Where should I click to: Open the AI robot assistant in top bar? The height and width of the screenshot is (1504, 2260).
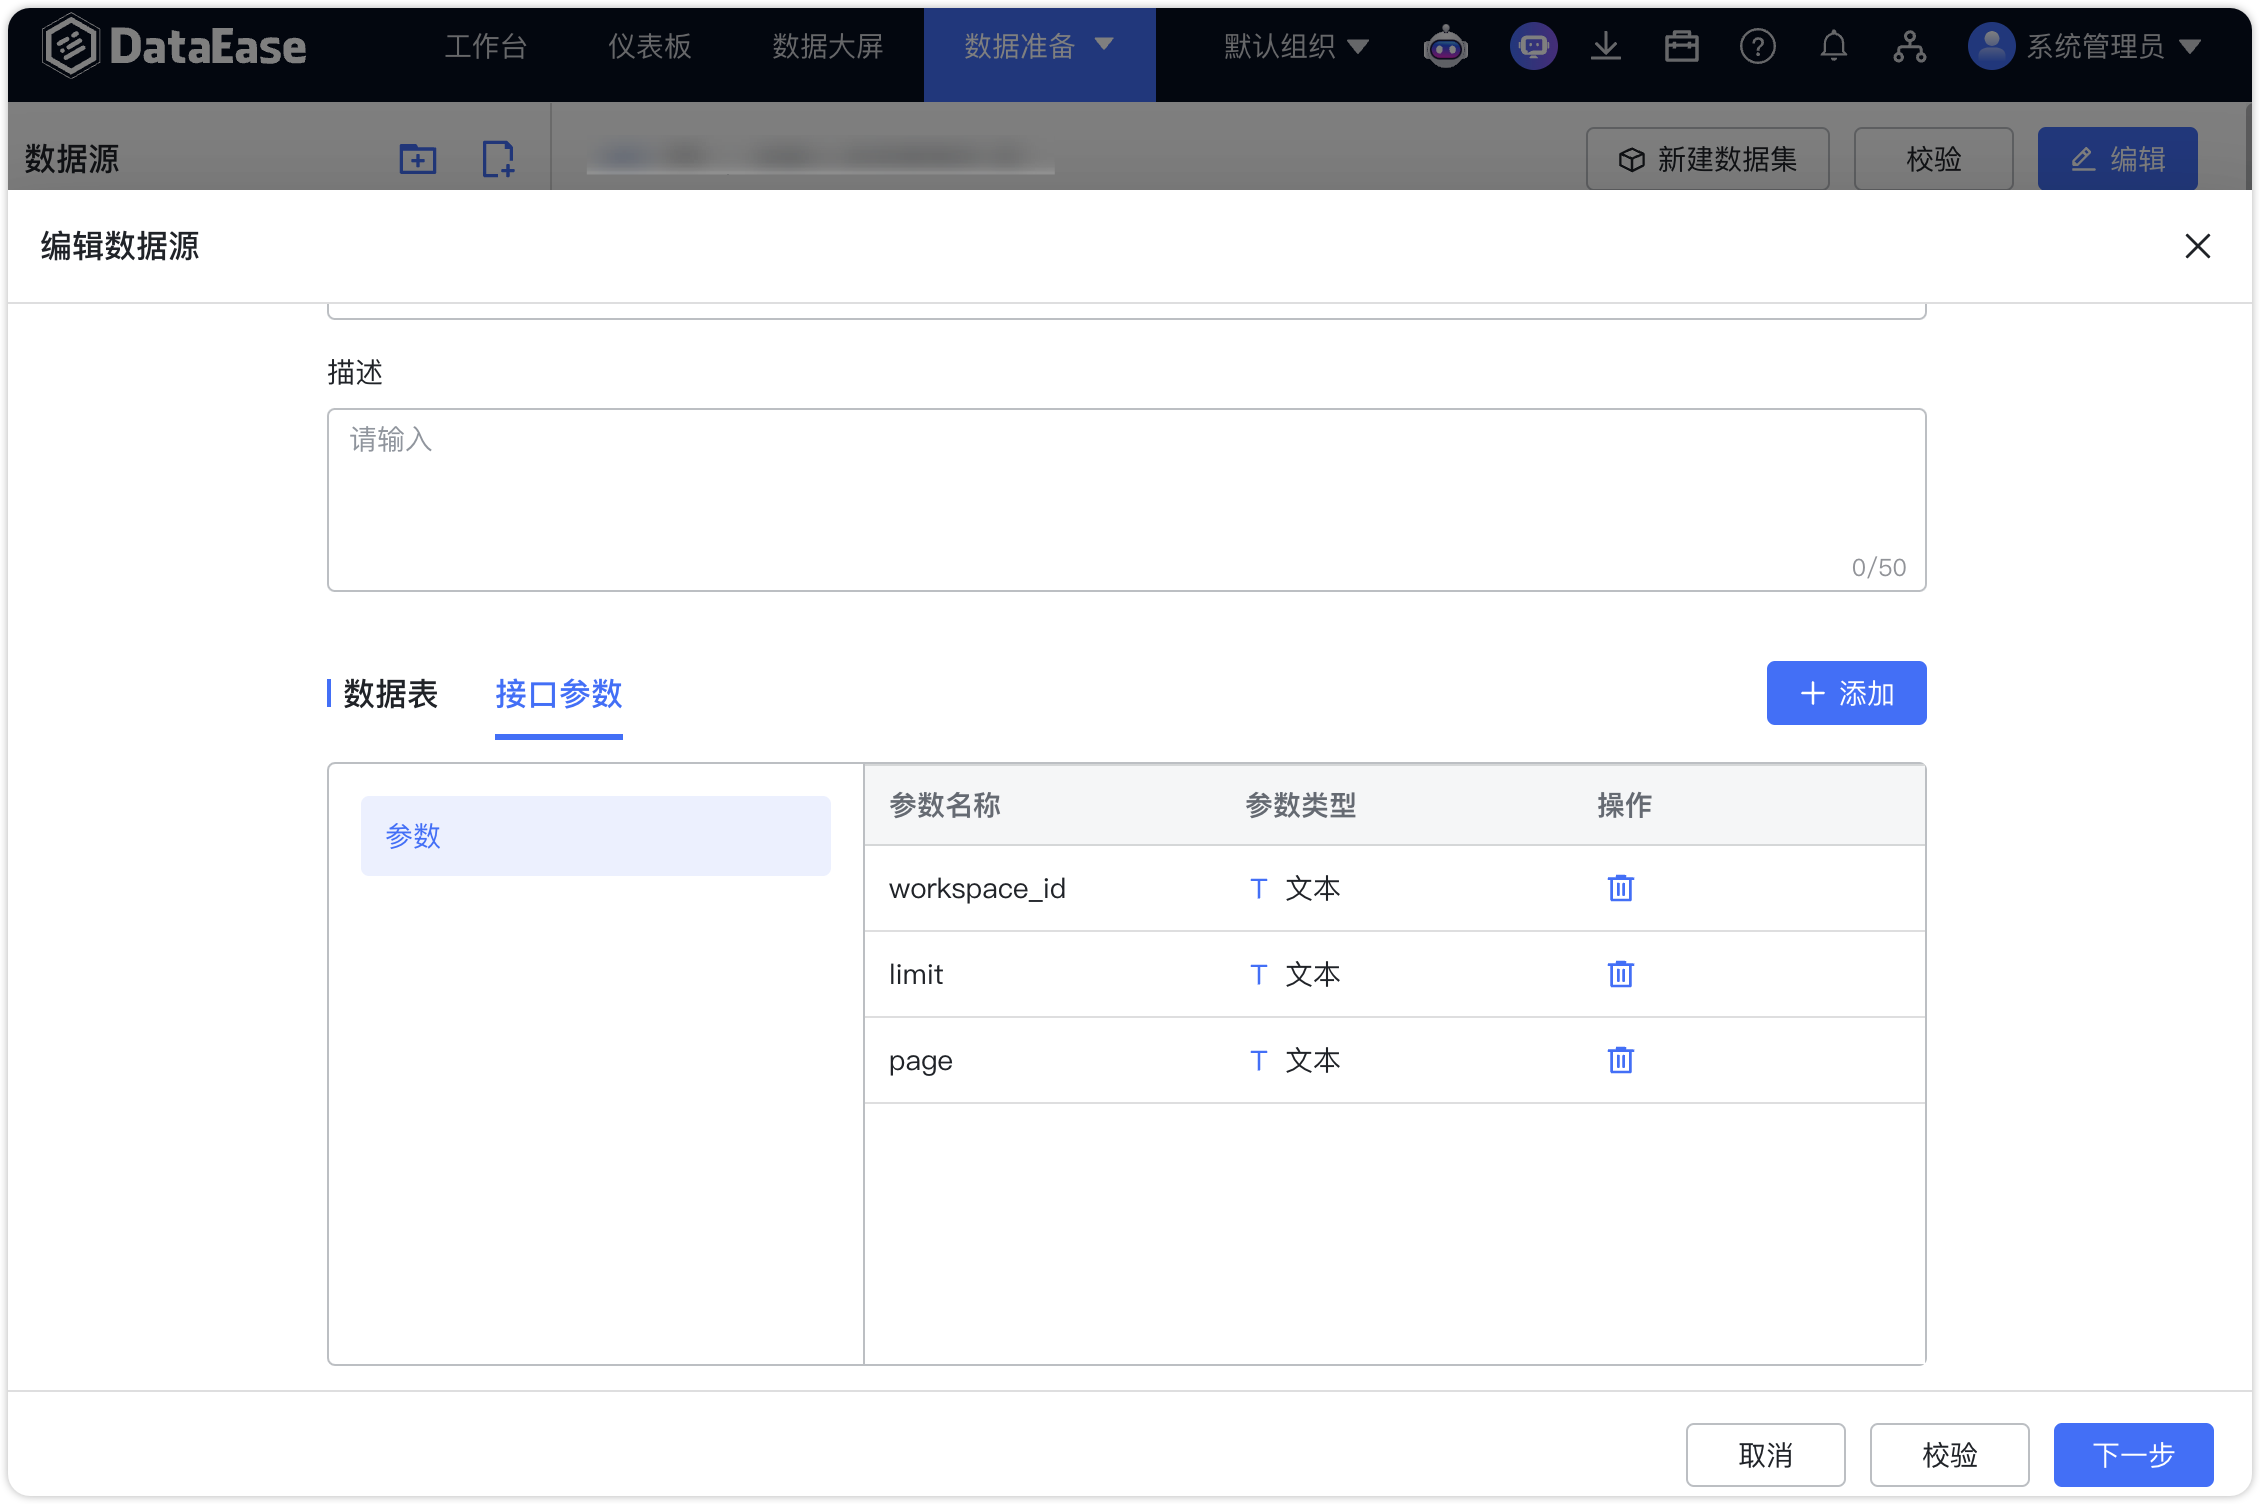click(x=1446, y=45)
